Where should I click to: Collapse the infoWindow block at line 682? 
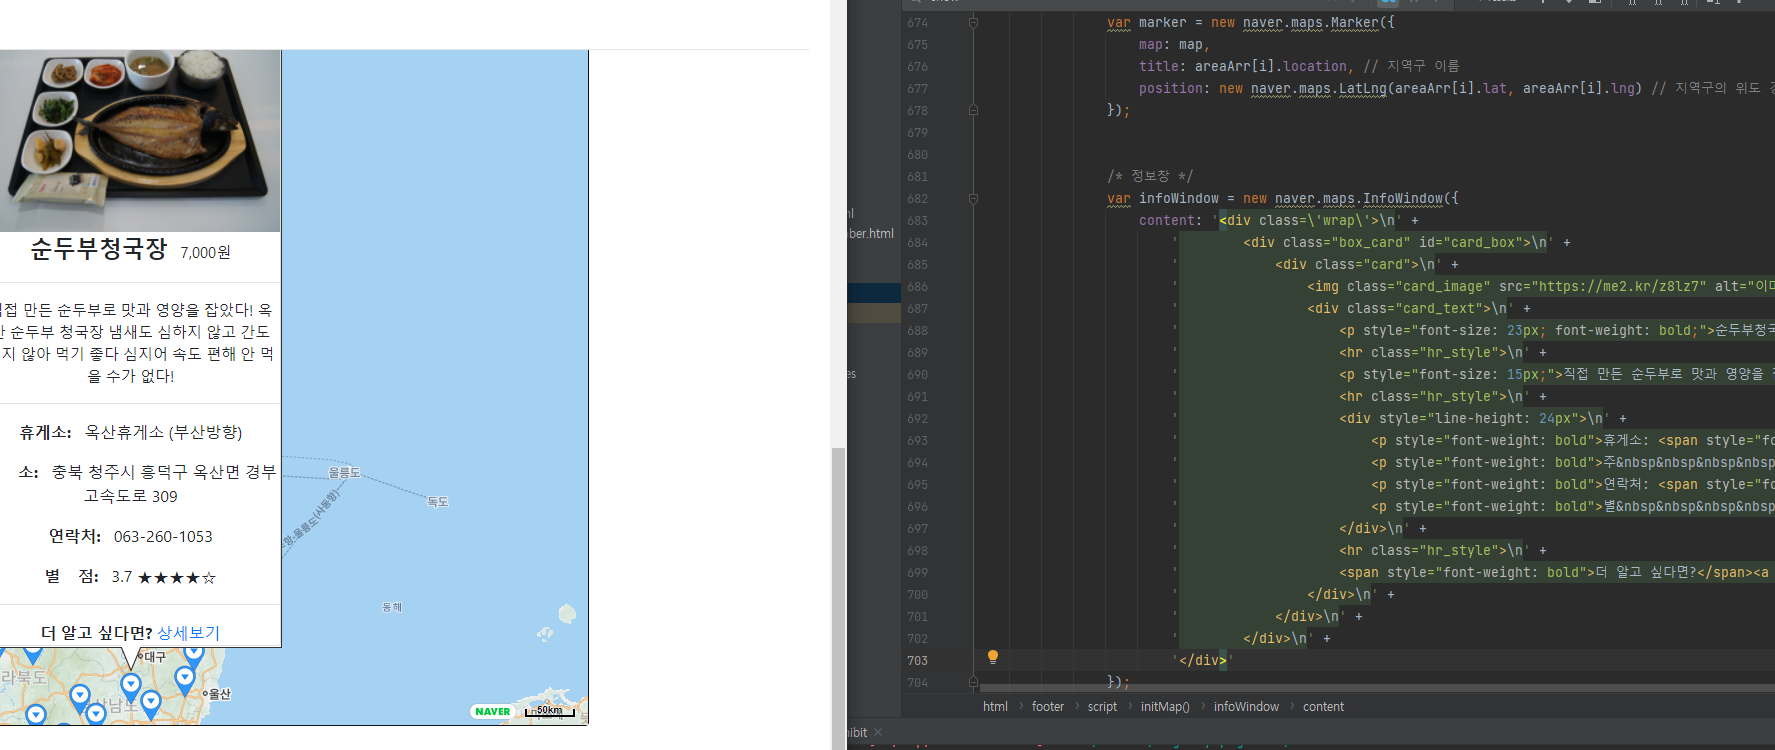click(973, 198)
